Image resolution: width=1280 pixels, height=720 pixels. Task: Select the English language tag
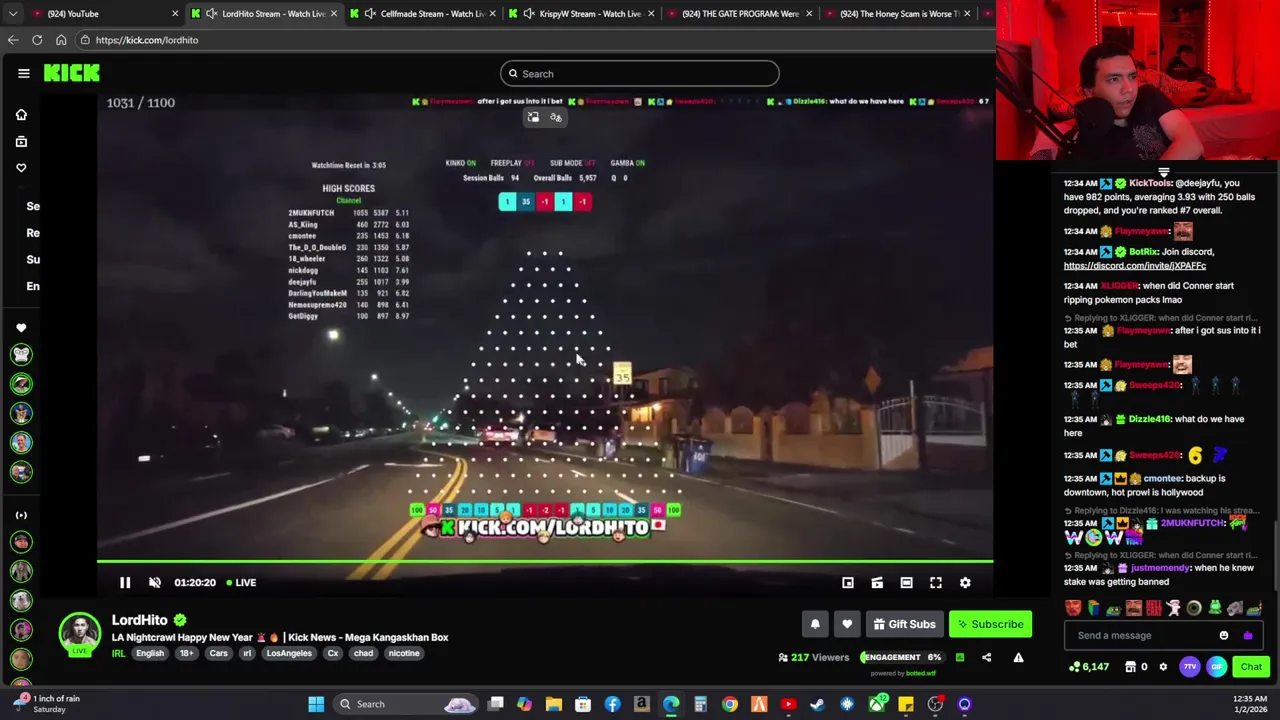tap(150, 653)
